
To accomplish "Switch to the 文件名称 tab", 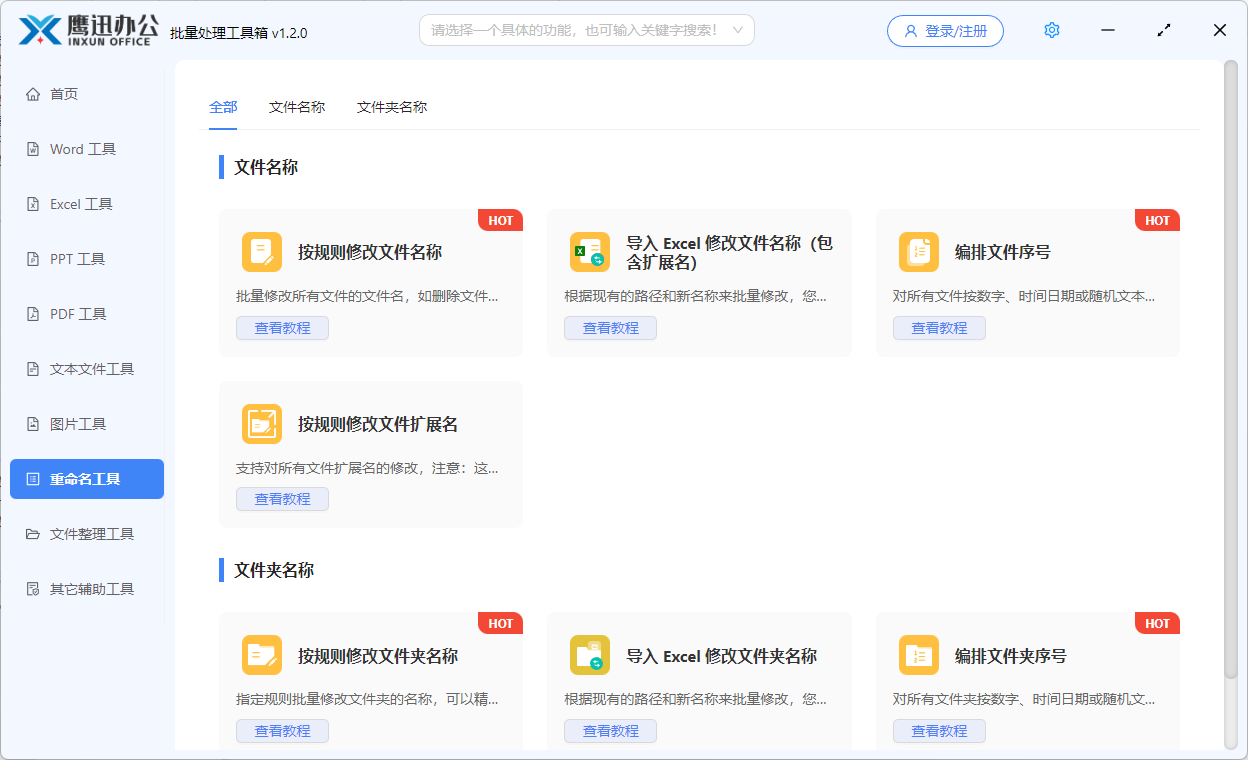I will [x=297, y=106].
